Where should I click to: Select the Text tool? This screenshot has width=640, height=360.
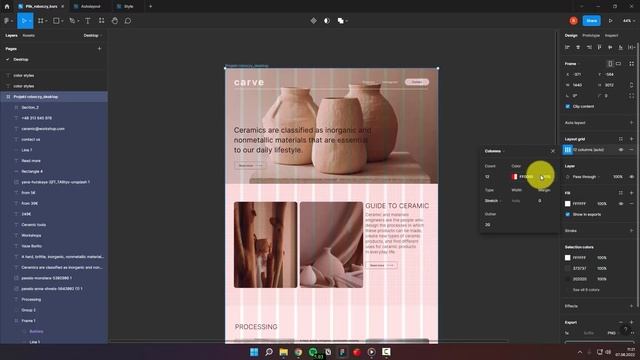coord(88,21)
